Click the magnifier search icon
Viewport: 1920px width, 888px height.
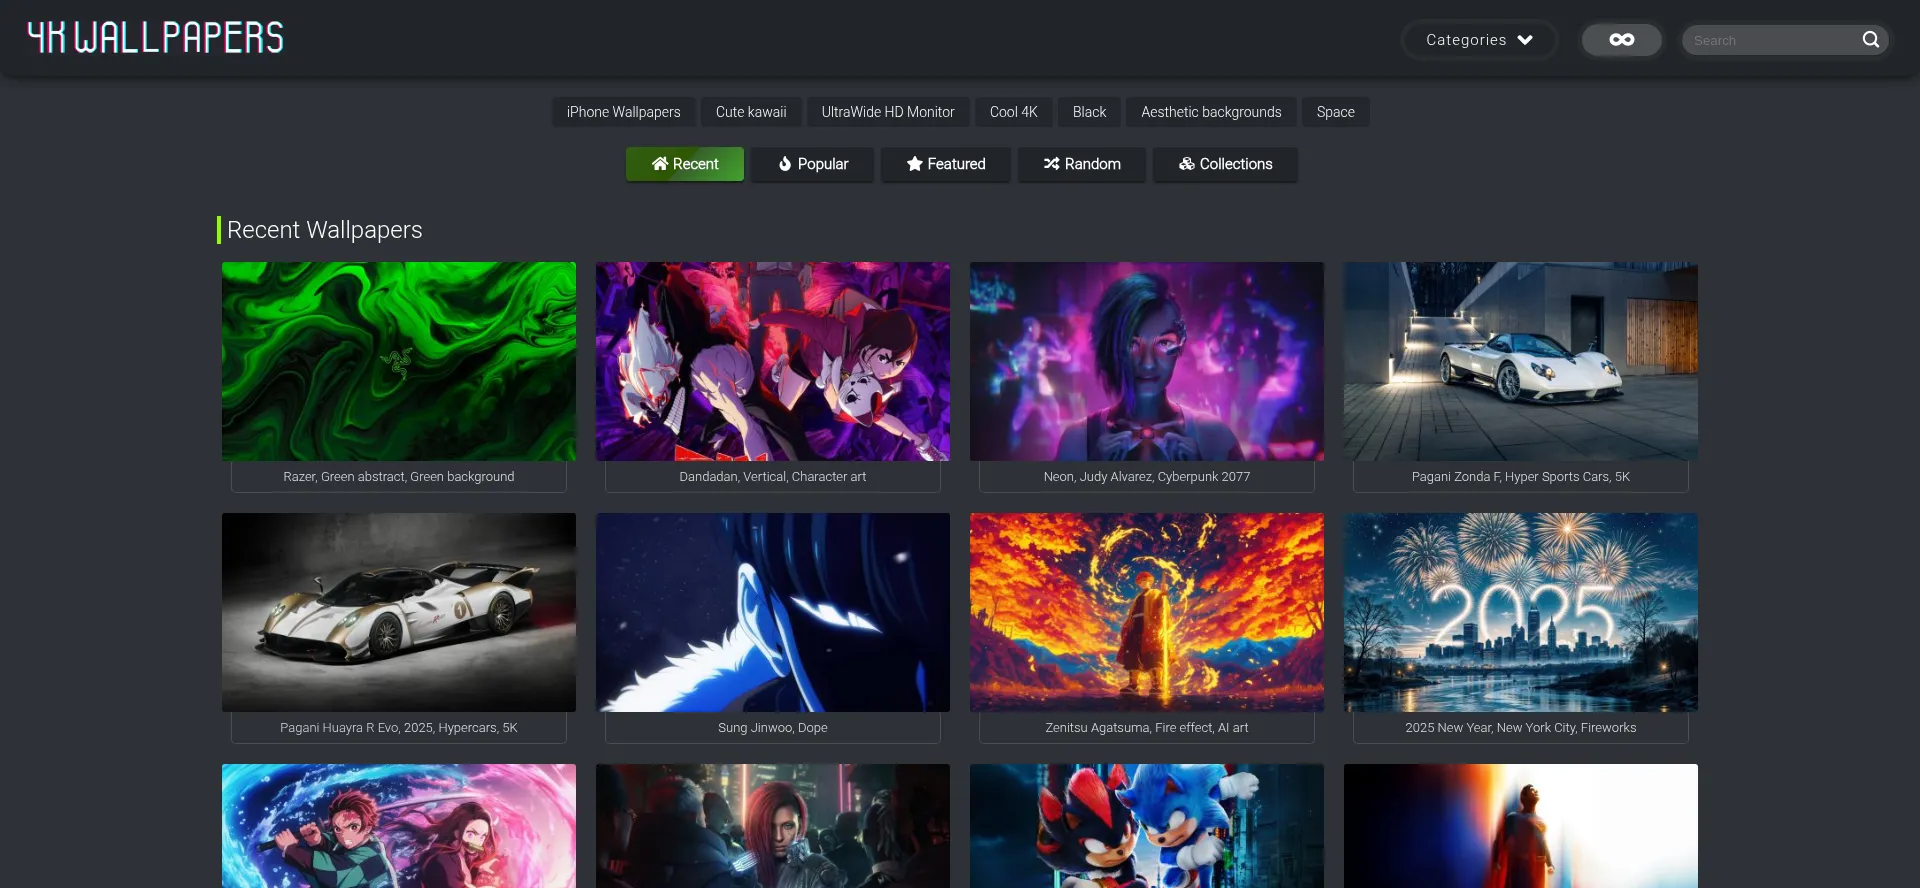point(1871,40)
